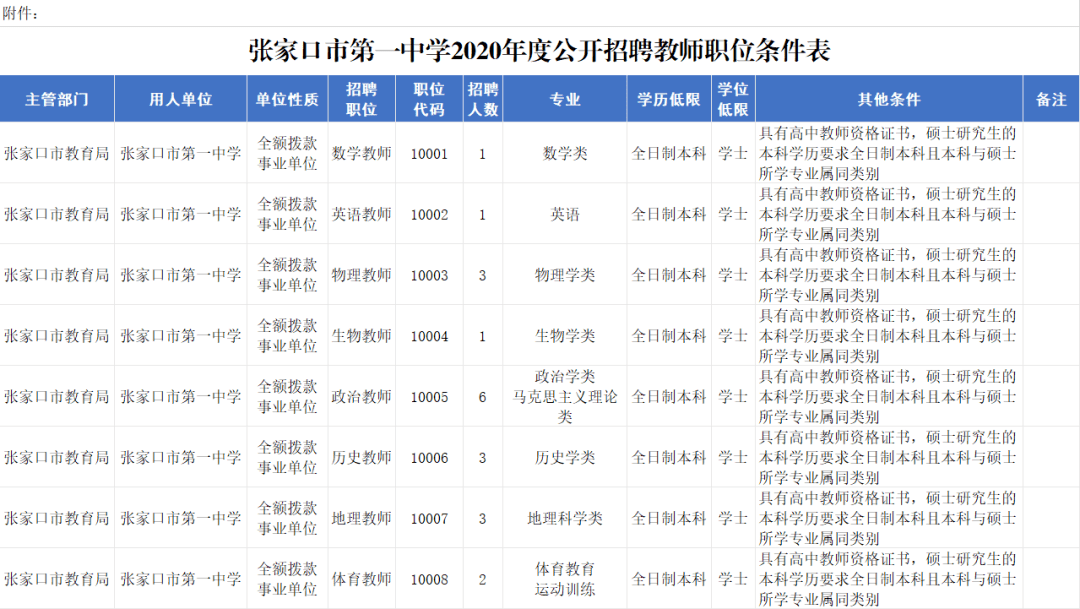Select position code 10008

point(429,579)
